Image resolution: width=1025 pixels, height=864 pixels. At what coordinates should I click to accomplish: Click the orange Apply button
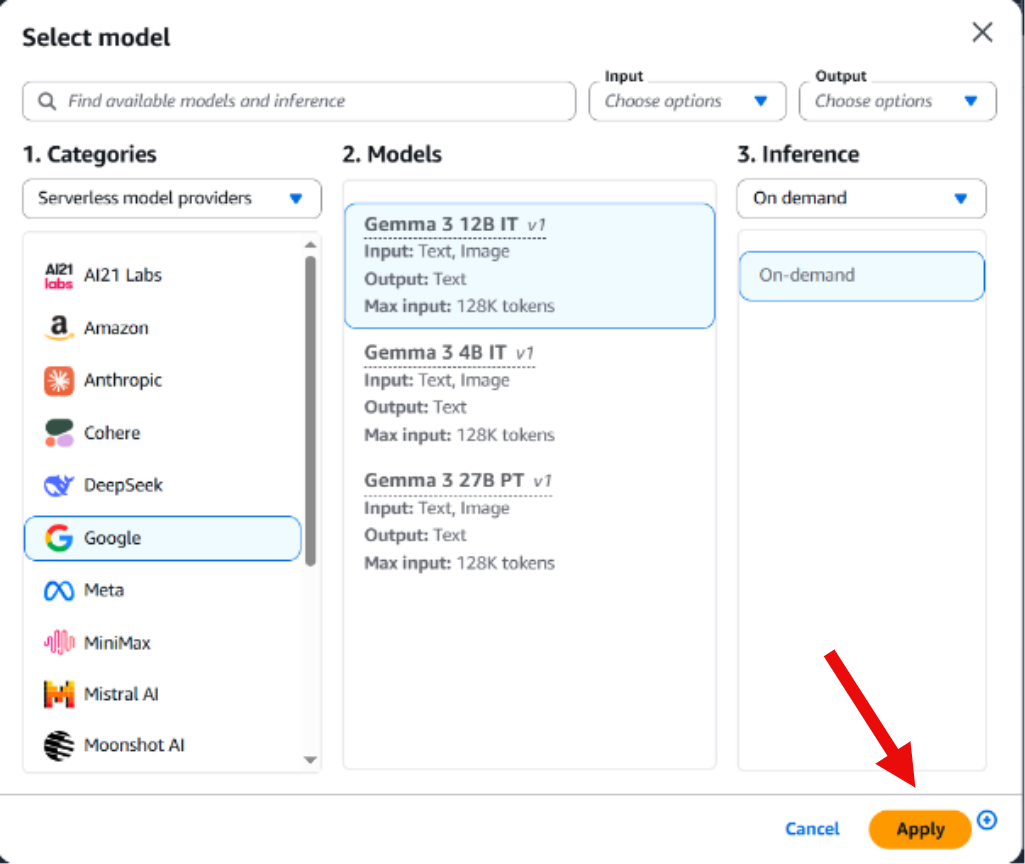[920, 829]
